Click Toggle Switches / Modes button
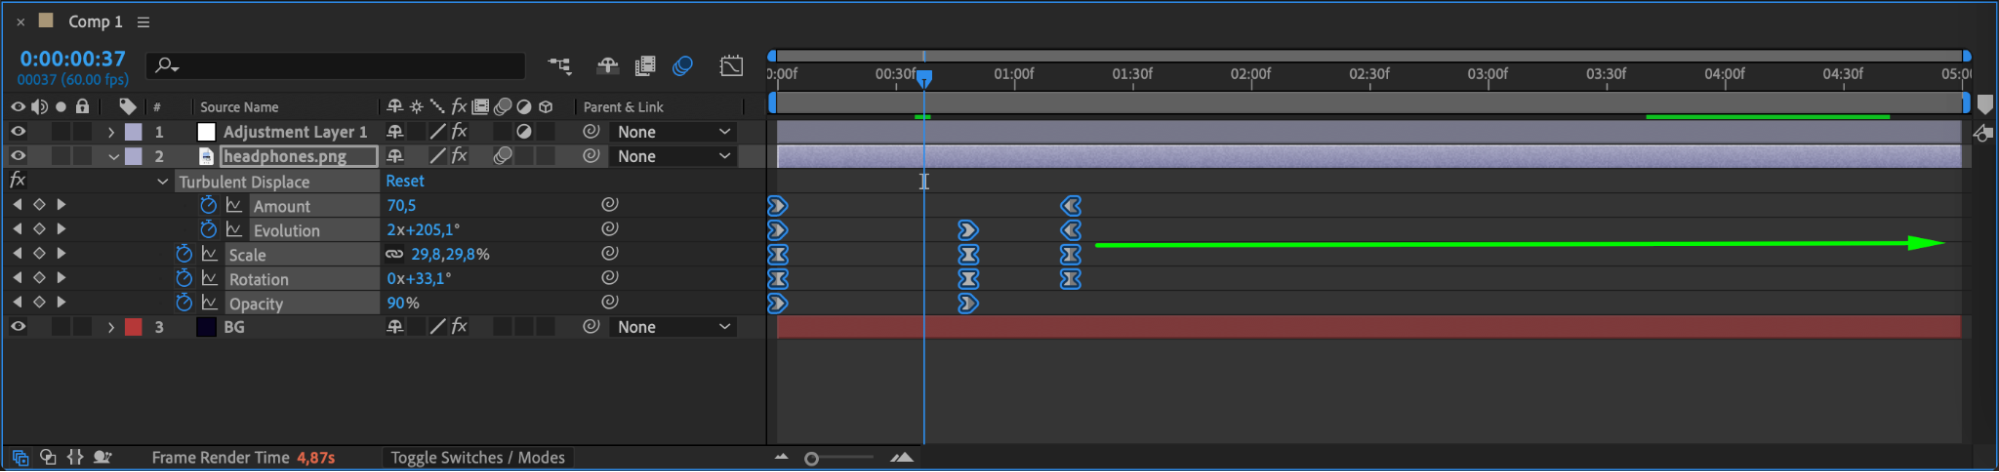The width and height of the screenshot is (1999, 472). 477,457
